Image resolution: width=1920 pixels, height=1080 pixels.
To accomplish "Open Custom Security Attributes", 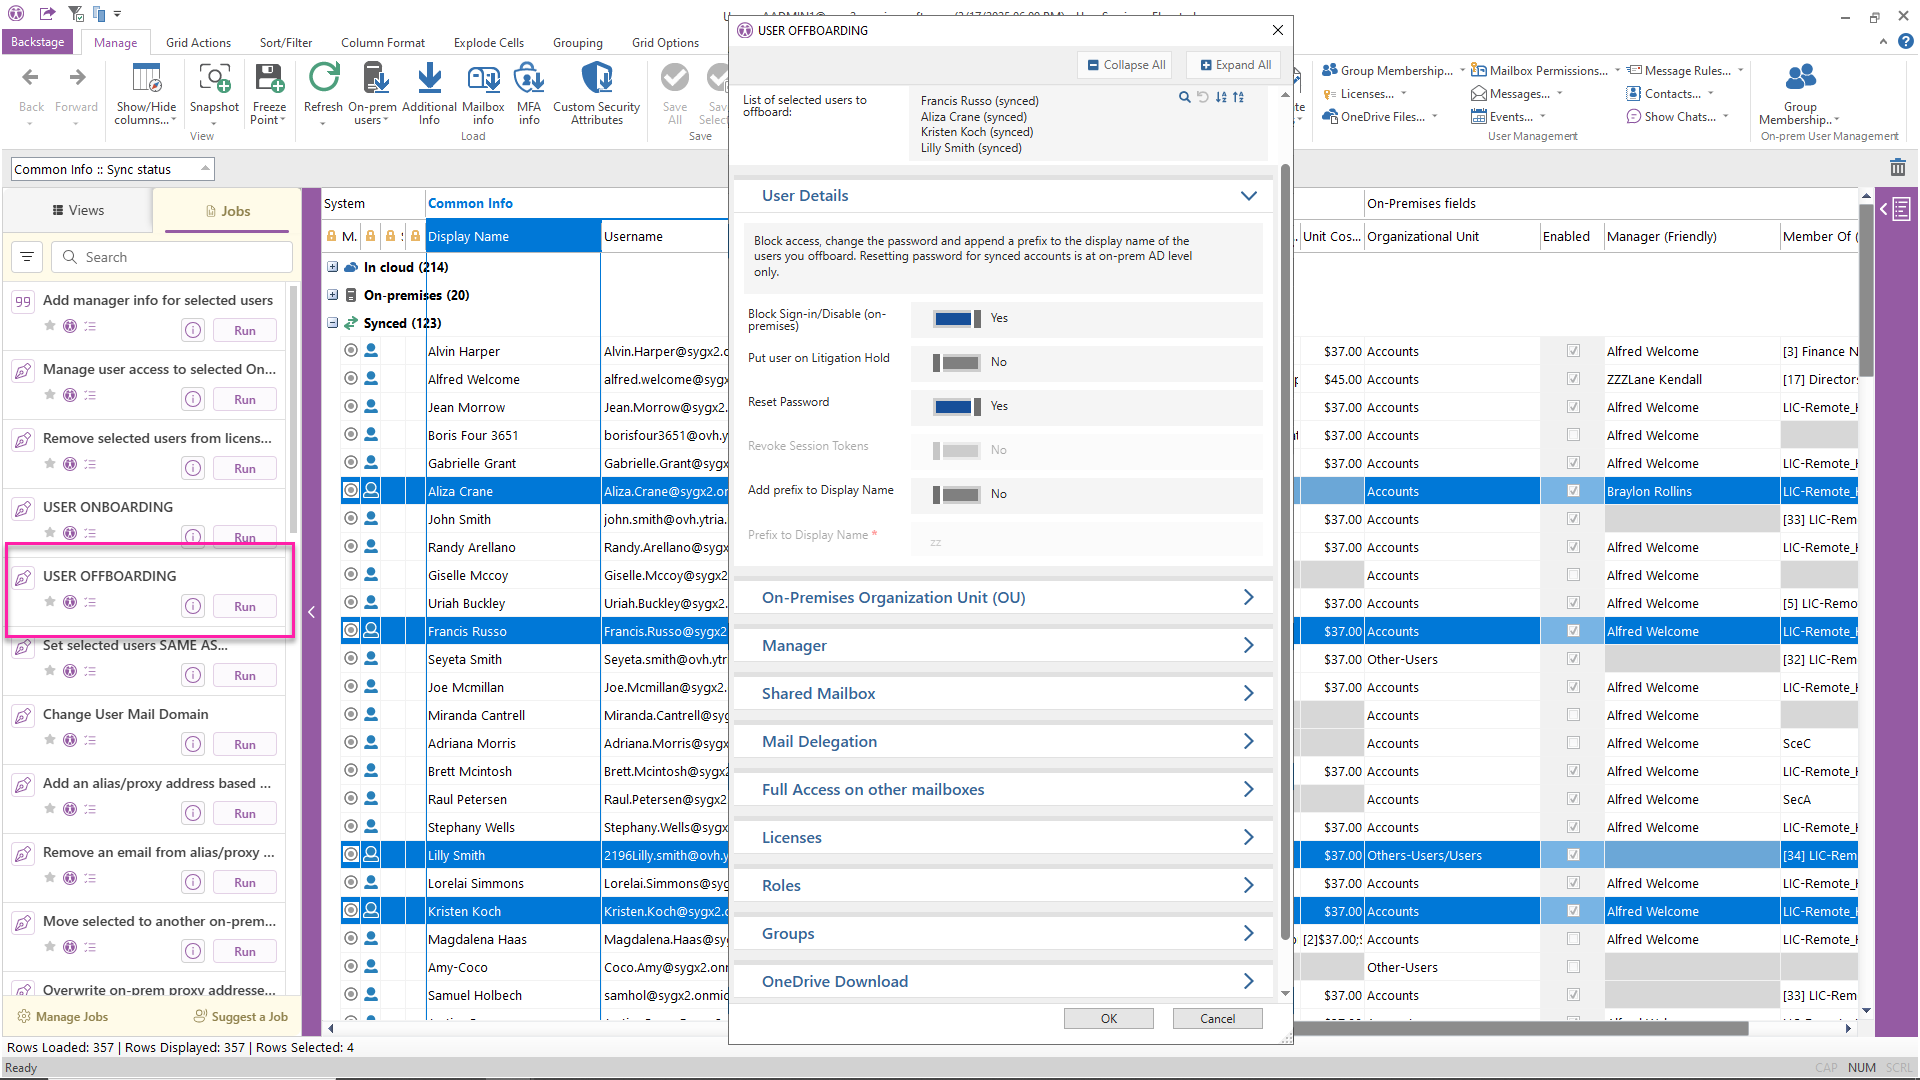I will click(x=596, y=78).
